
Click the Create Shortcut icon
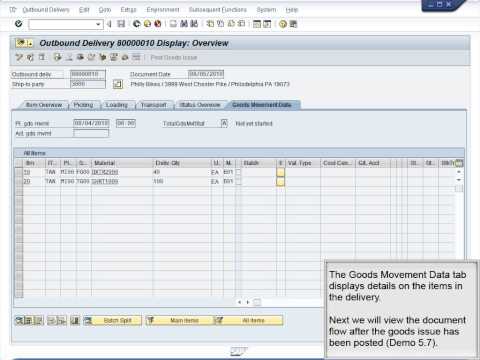[267, 24]
